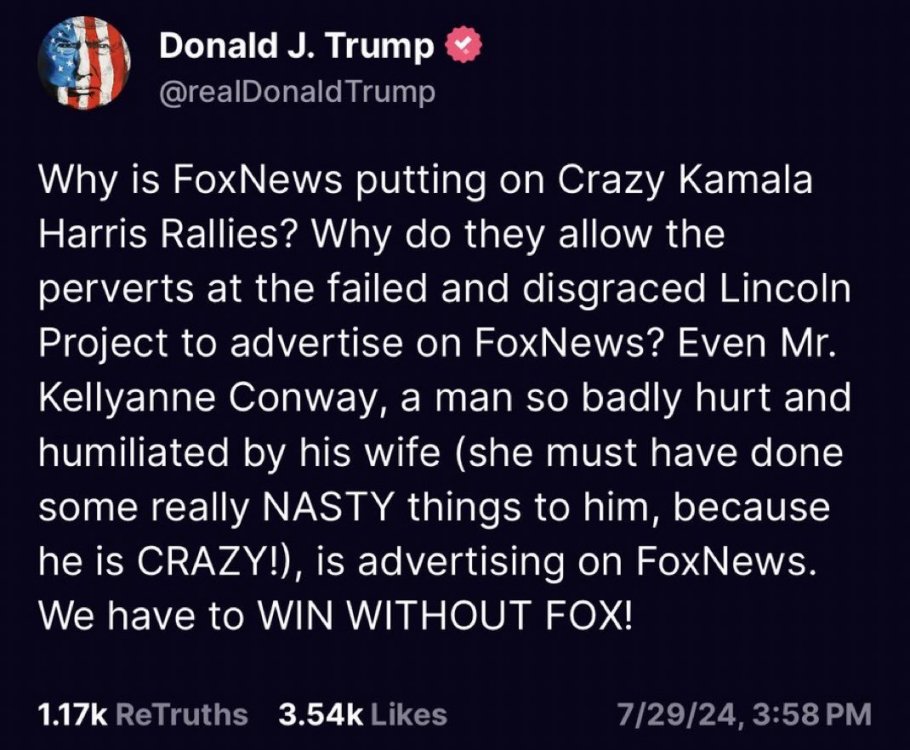This screenshot has width=910, height=750.
Task: View the 3.54k Likes count
Action: pos(308,714)
